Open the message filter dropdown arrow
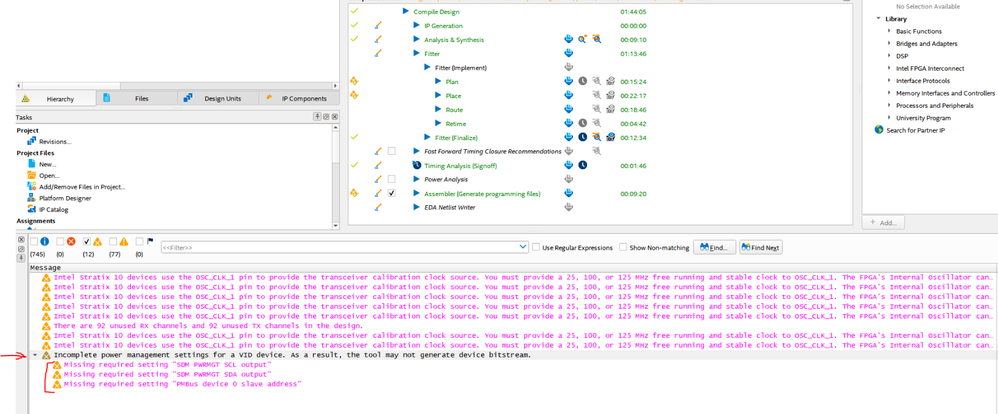The image size is (998, 414). [x=523, y=247]
